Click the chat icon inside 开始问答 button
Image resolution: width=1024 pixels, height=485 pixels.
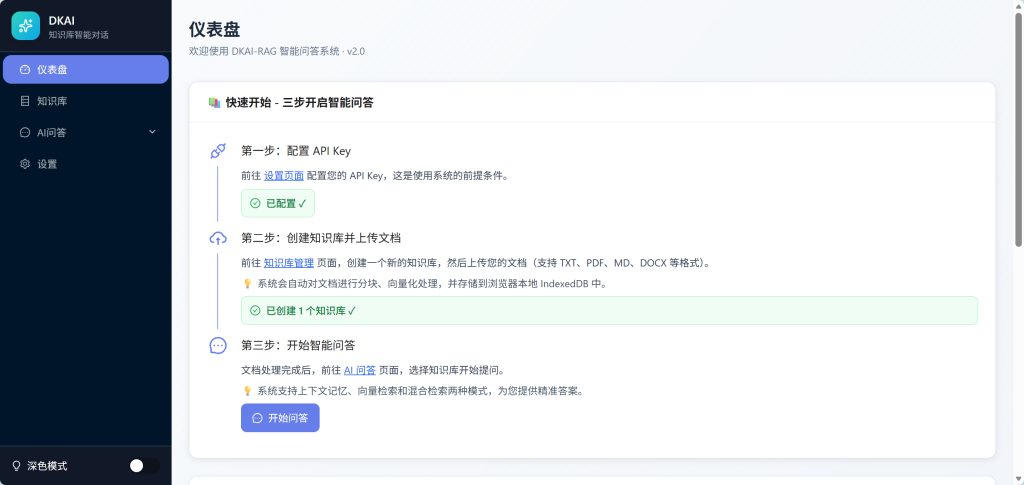tap(257, 418)
